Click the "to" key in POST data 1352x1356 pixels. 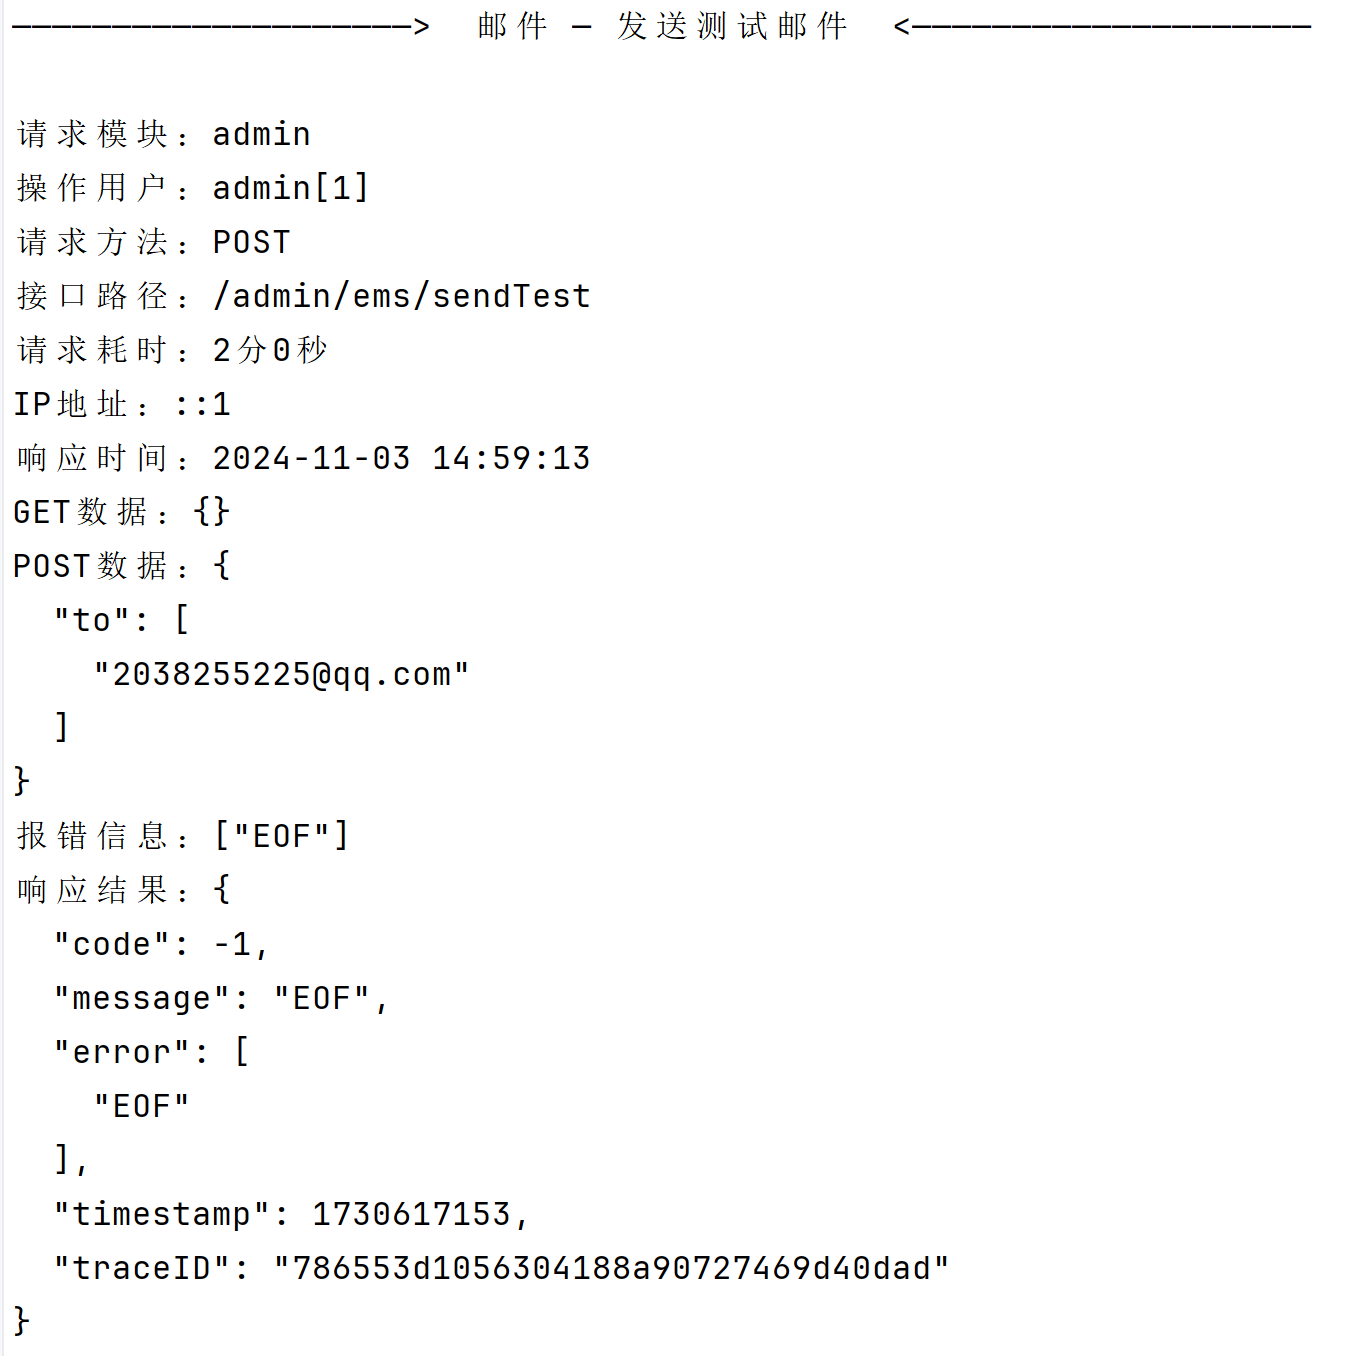tap(92, 620)
